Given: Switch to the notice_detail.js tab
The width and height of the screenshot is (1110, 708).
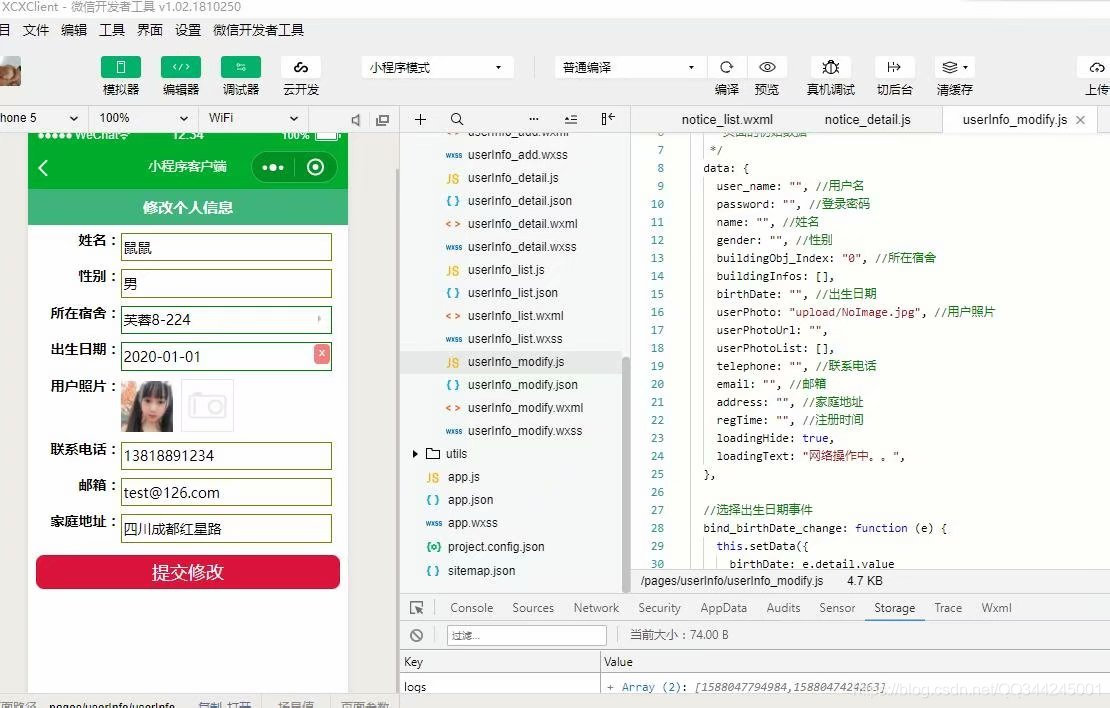Looking at the screenshot, I should (867, 120).
